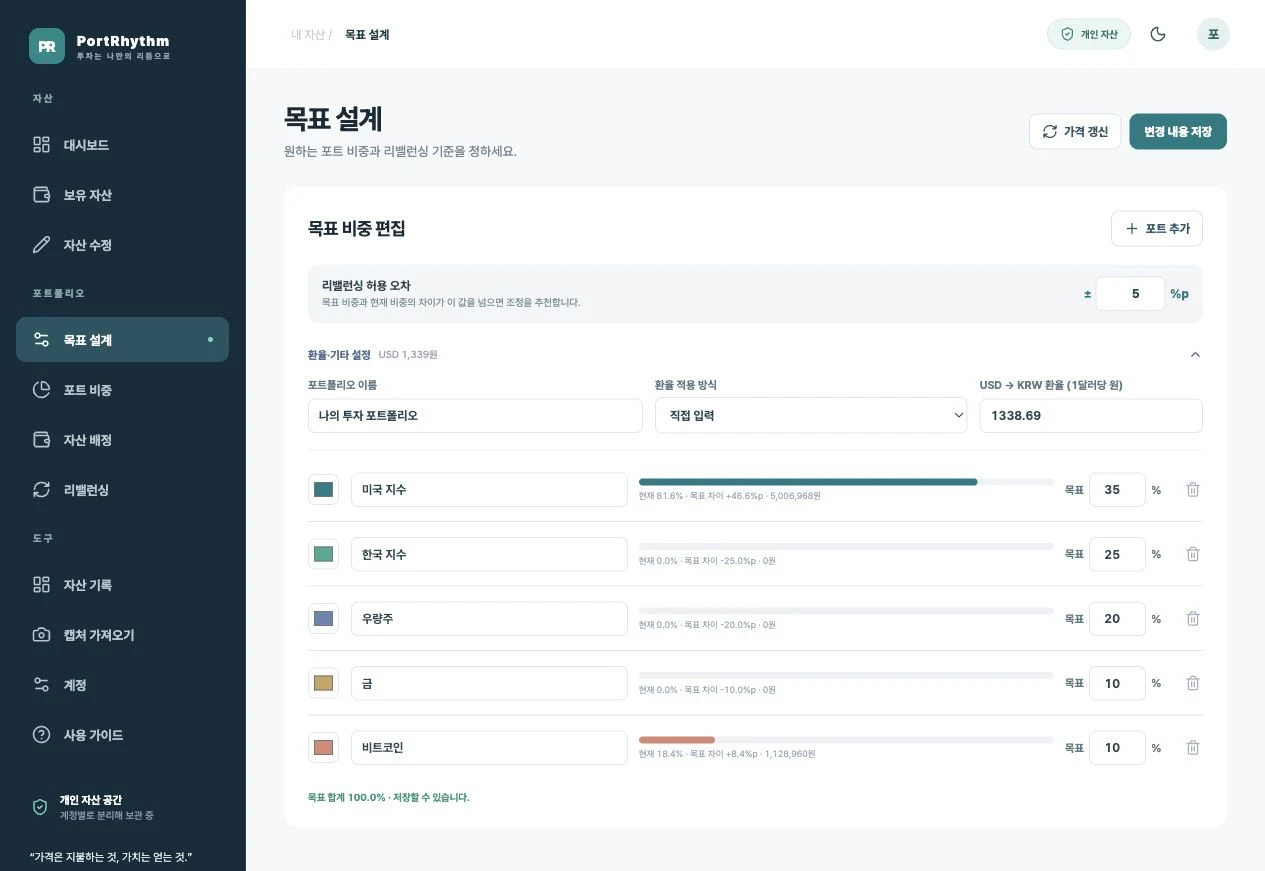The image size is (1265, 871).
Task: Click the wallet icon next to 자산 배정
Action: point(41,440)
